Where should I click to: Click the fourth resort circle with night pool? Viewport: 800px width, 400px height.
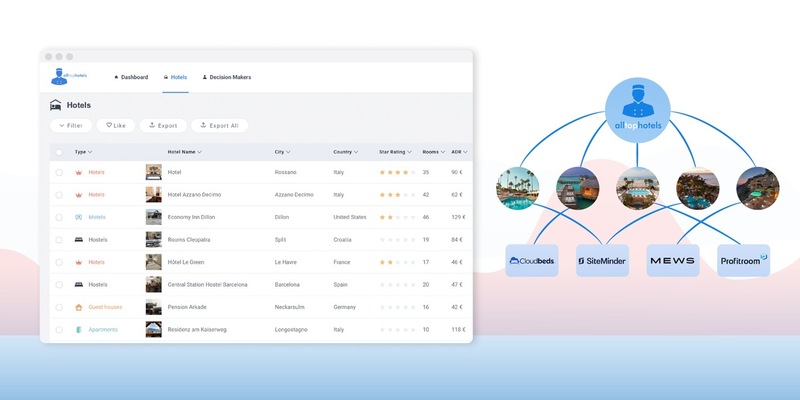[697, 188]
